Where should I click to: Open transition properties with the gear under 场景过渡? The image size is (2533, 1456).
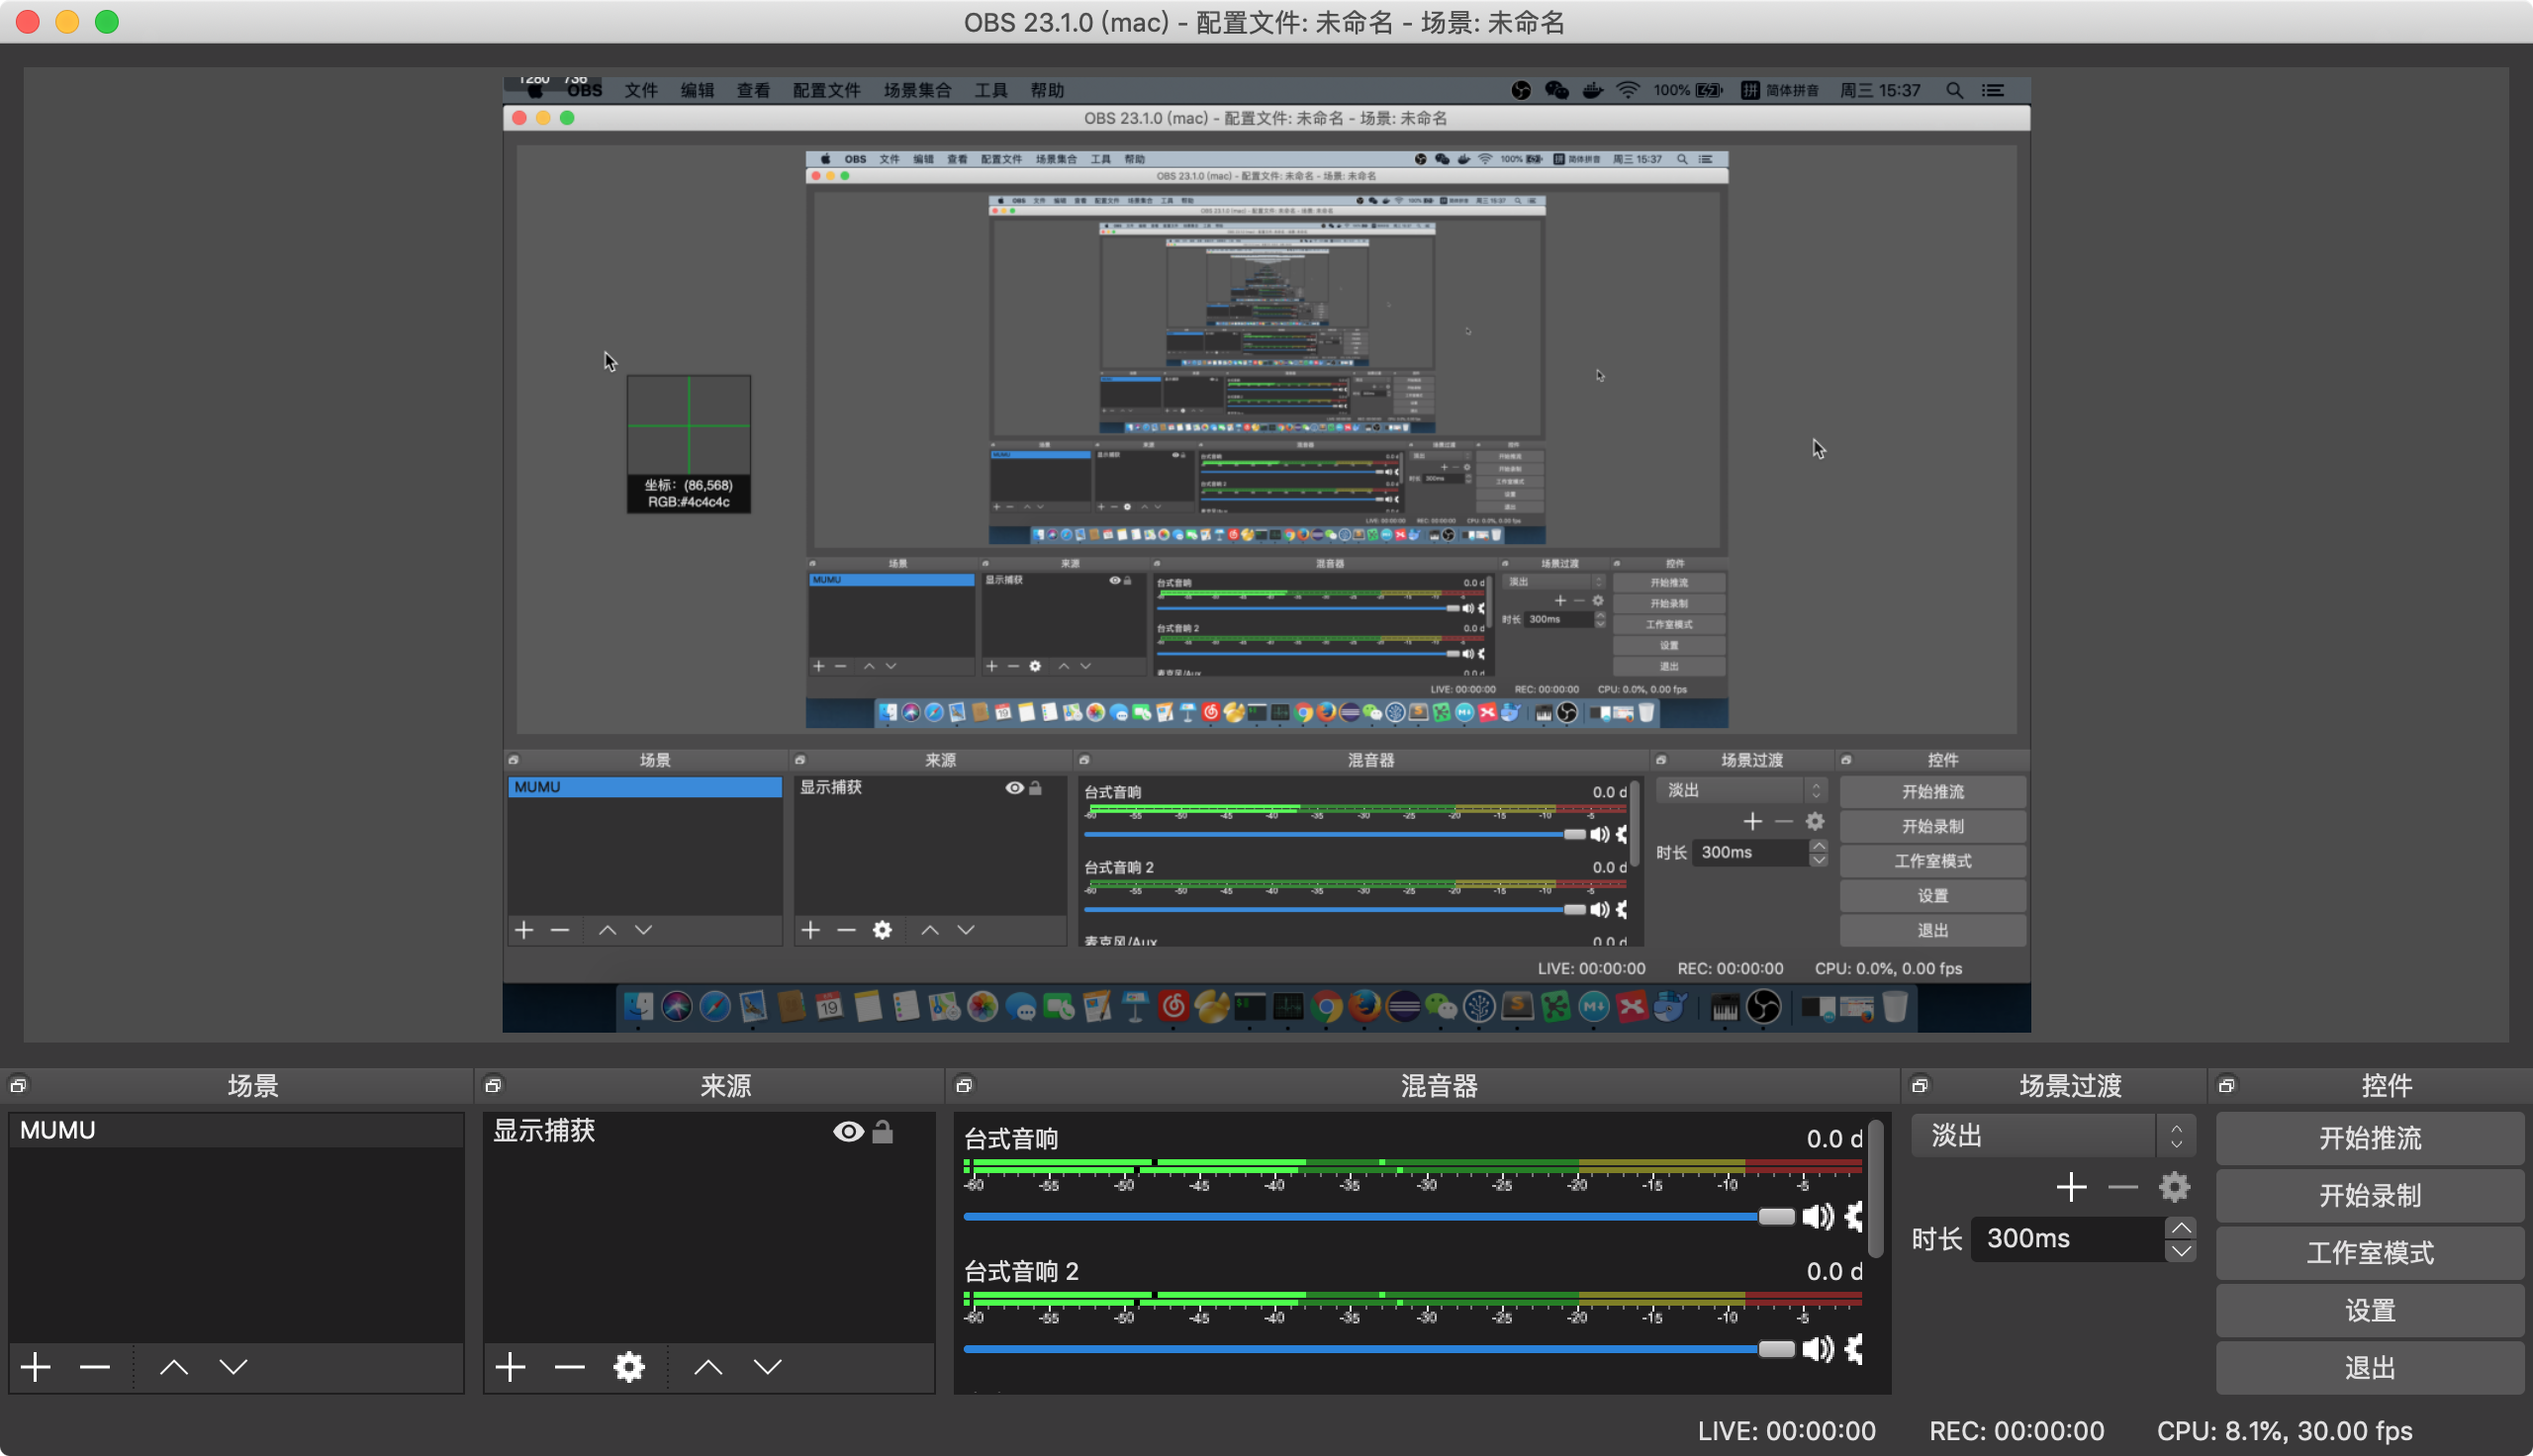pyautogui.click(x=2174, y=1187)
